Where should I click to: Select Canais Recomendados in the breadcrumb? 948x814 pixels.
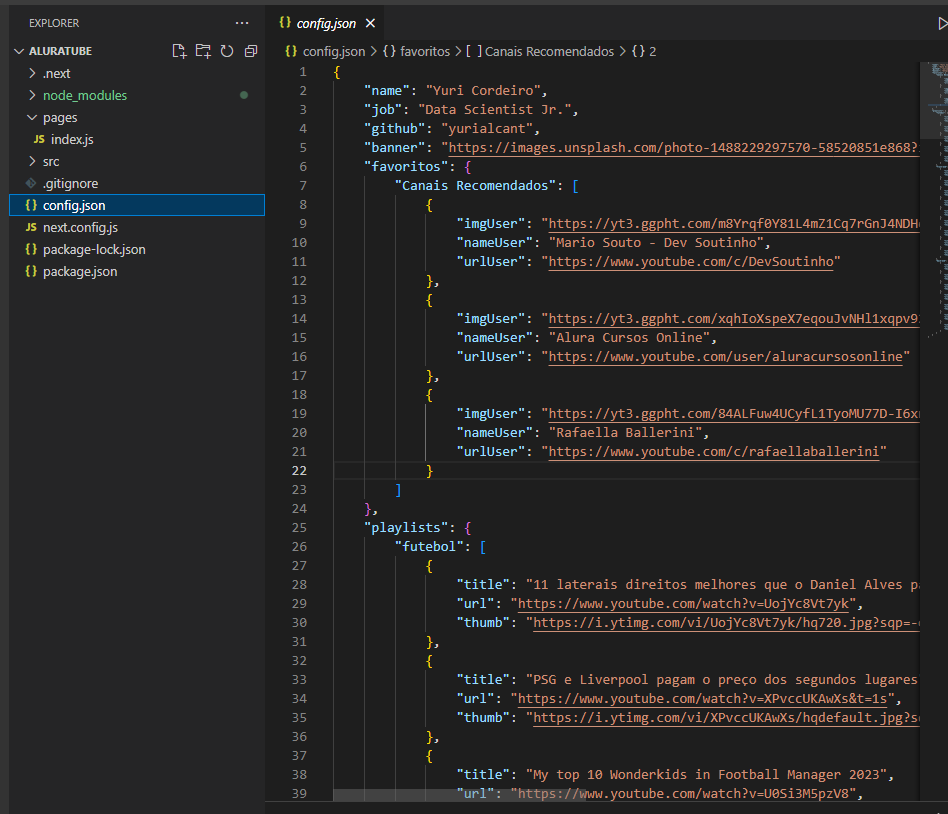pos(547,51)
